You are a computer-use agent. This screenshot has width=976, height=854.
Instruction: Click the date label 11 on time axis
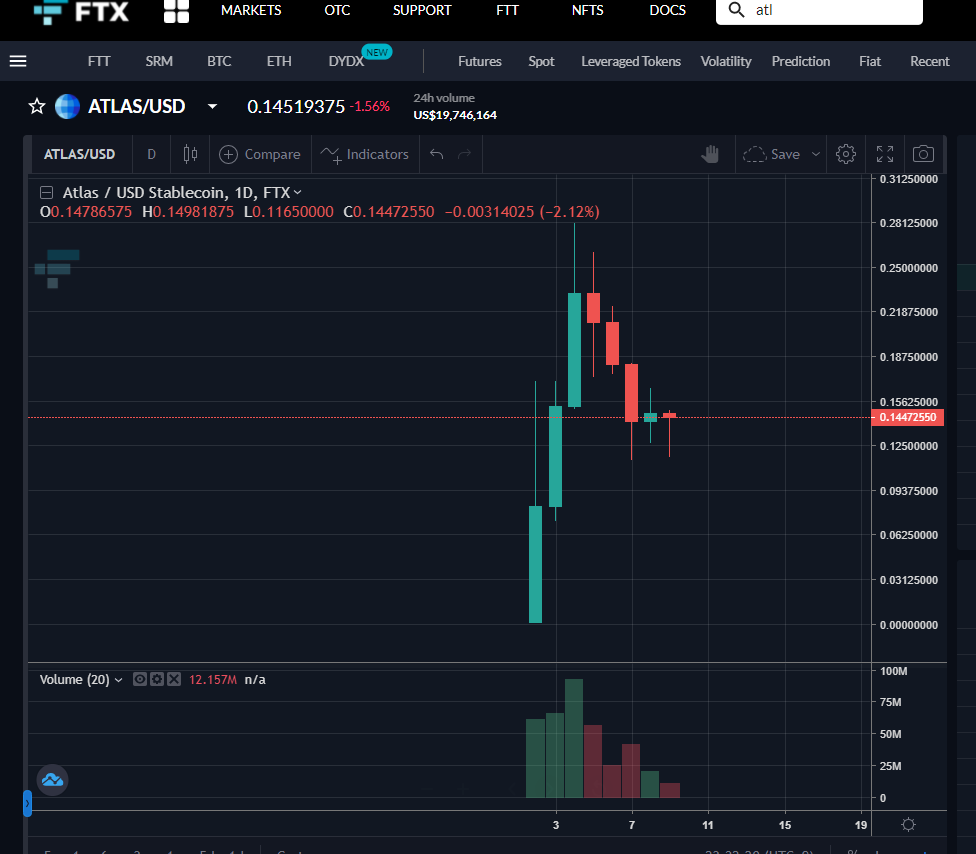tap(708, 825)
